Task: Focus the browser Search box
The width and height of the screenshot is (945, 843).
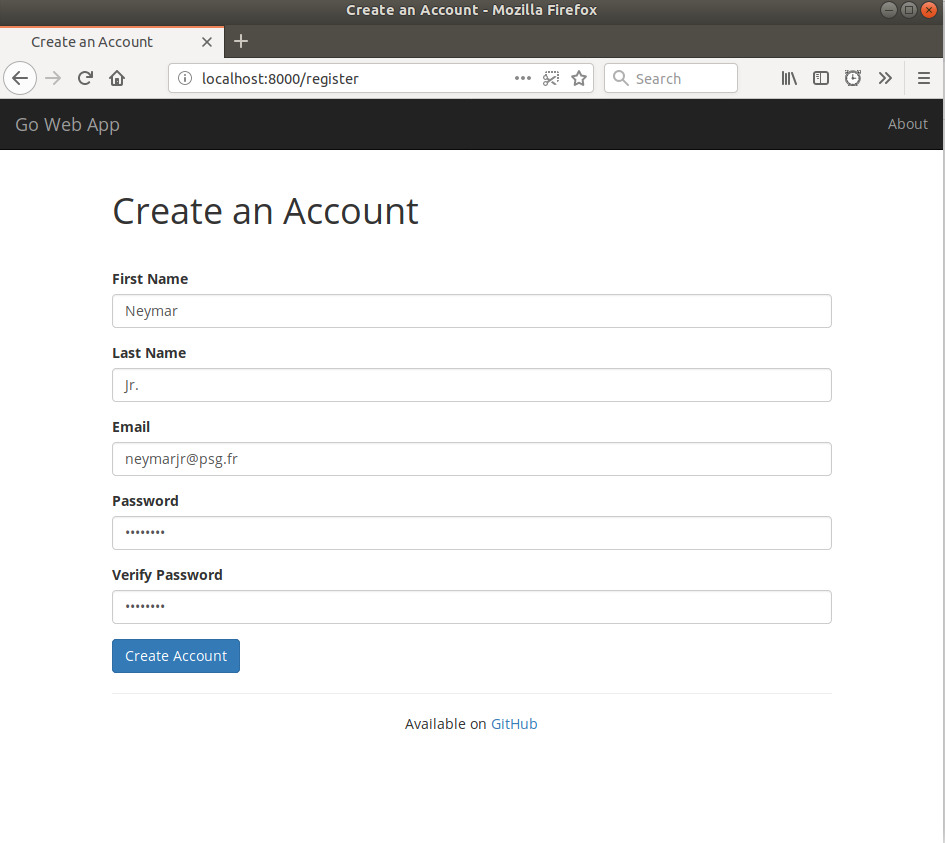Action: (671, 78)
